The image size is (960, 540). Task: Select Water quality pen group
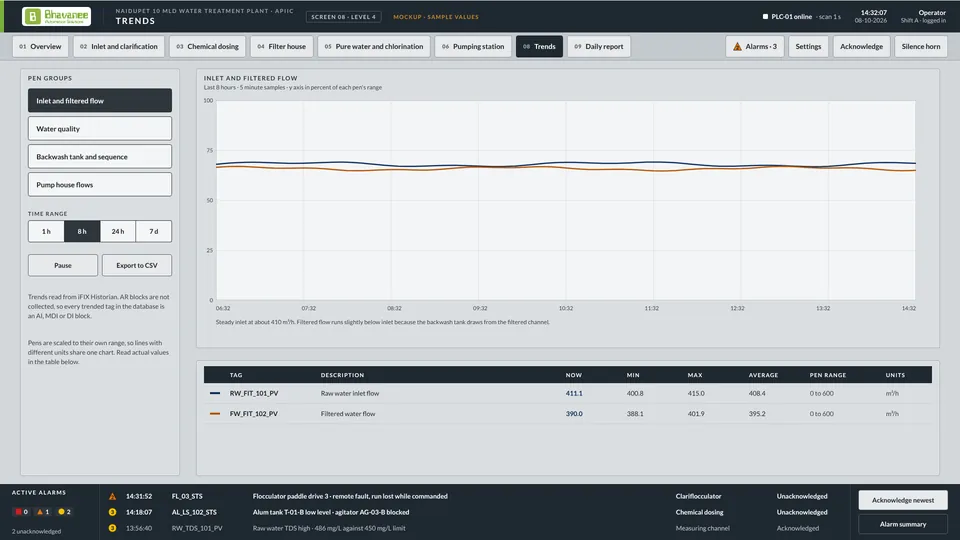click(x=100, y=129)
